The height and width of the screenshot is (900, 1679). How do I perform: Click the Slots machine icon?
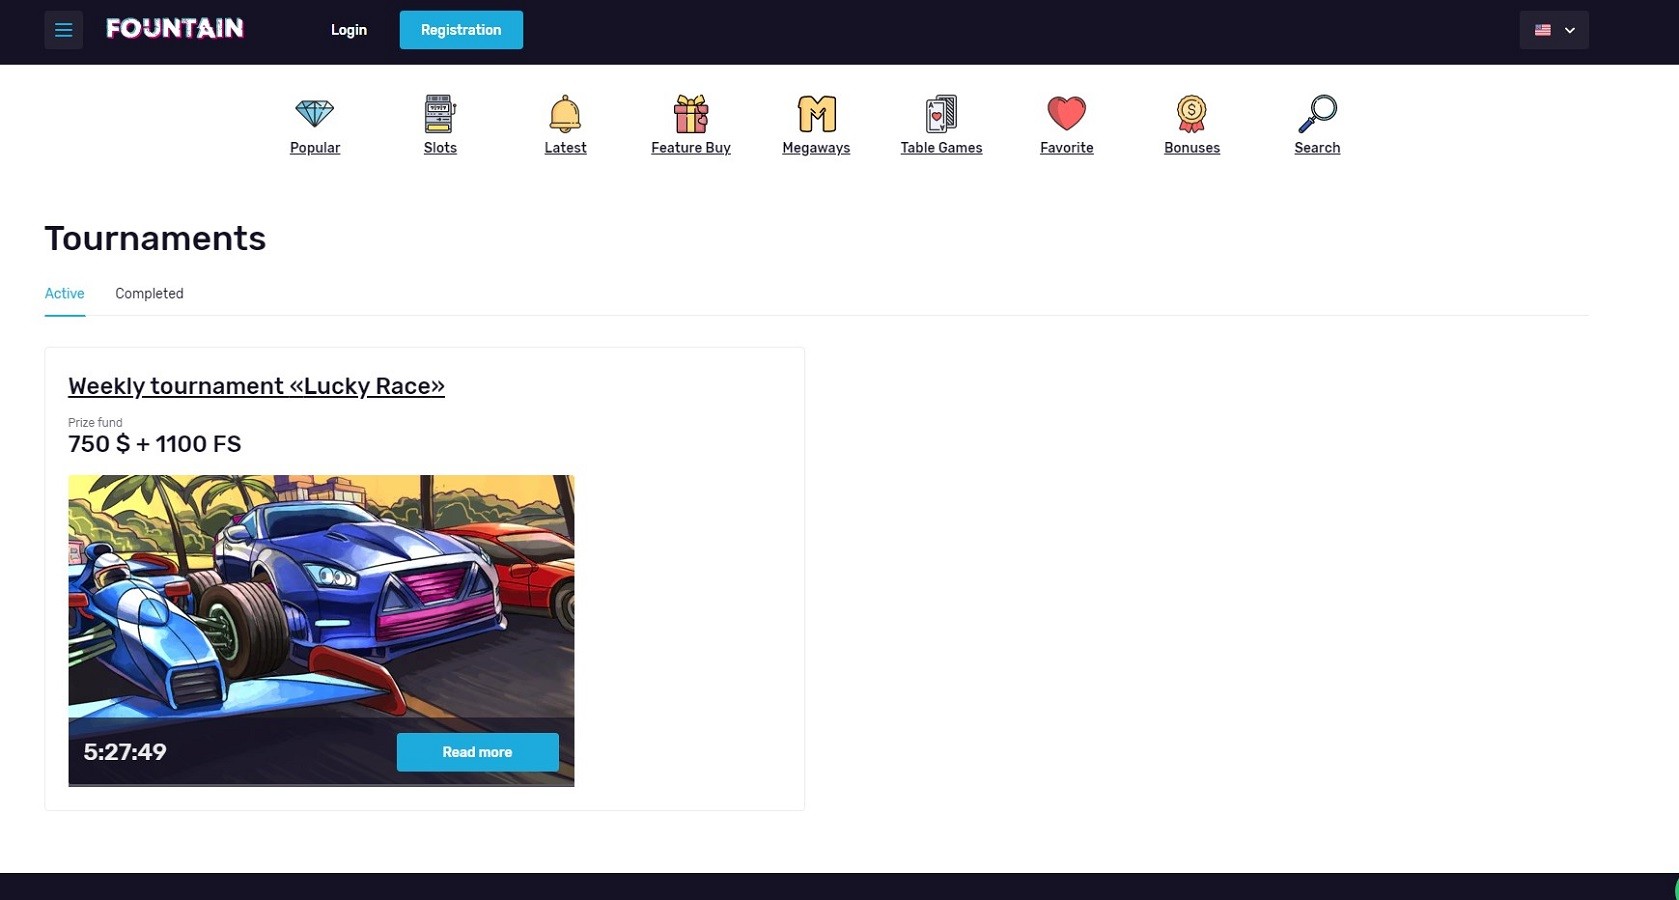[440, 113]
